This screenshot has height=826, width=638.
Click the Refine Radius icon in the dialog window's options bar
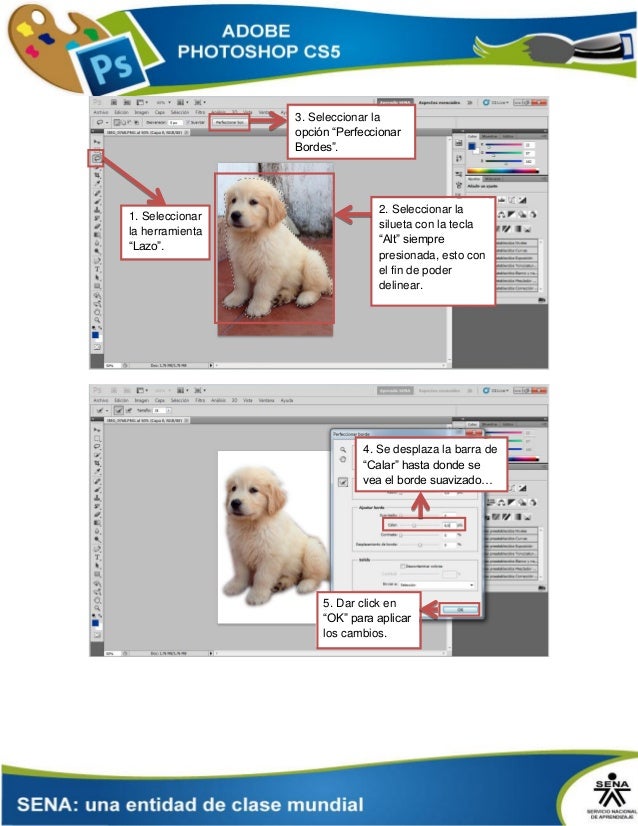[119, 410]
